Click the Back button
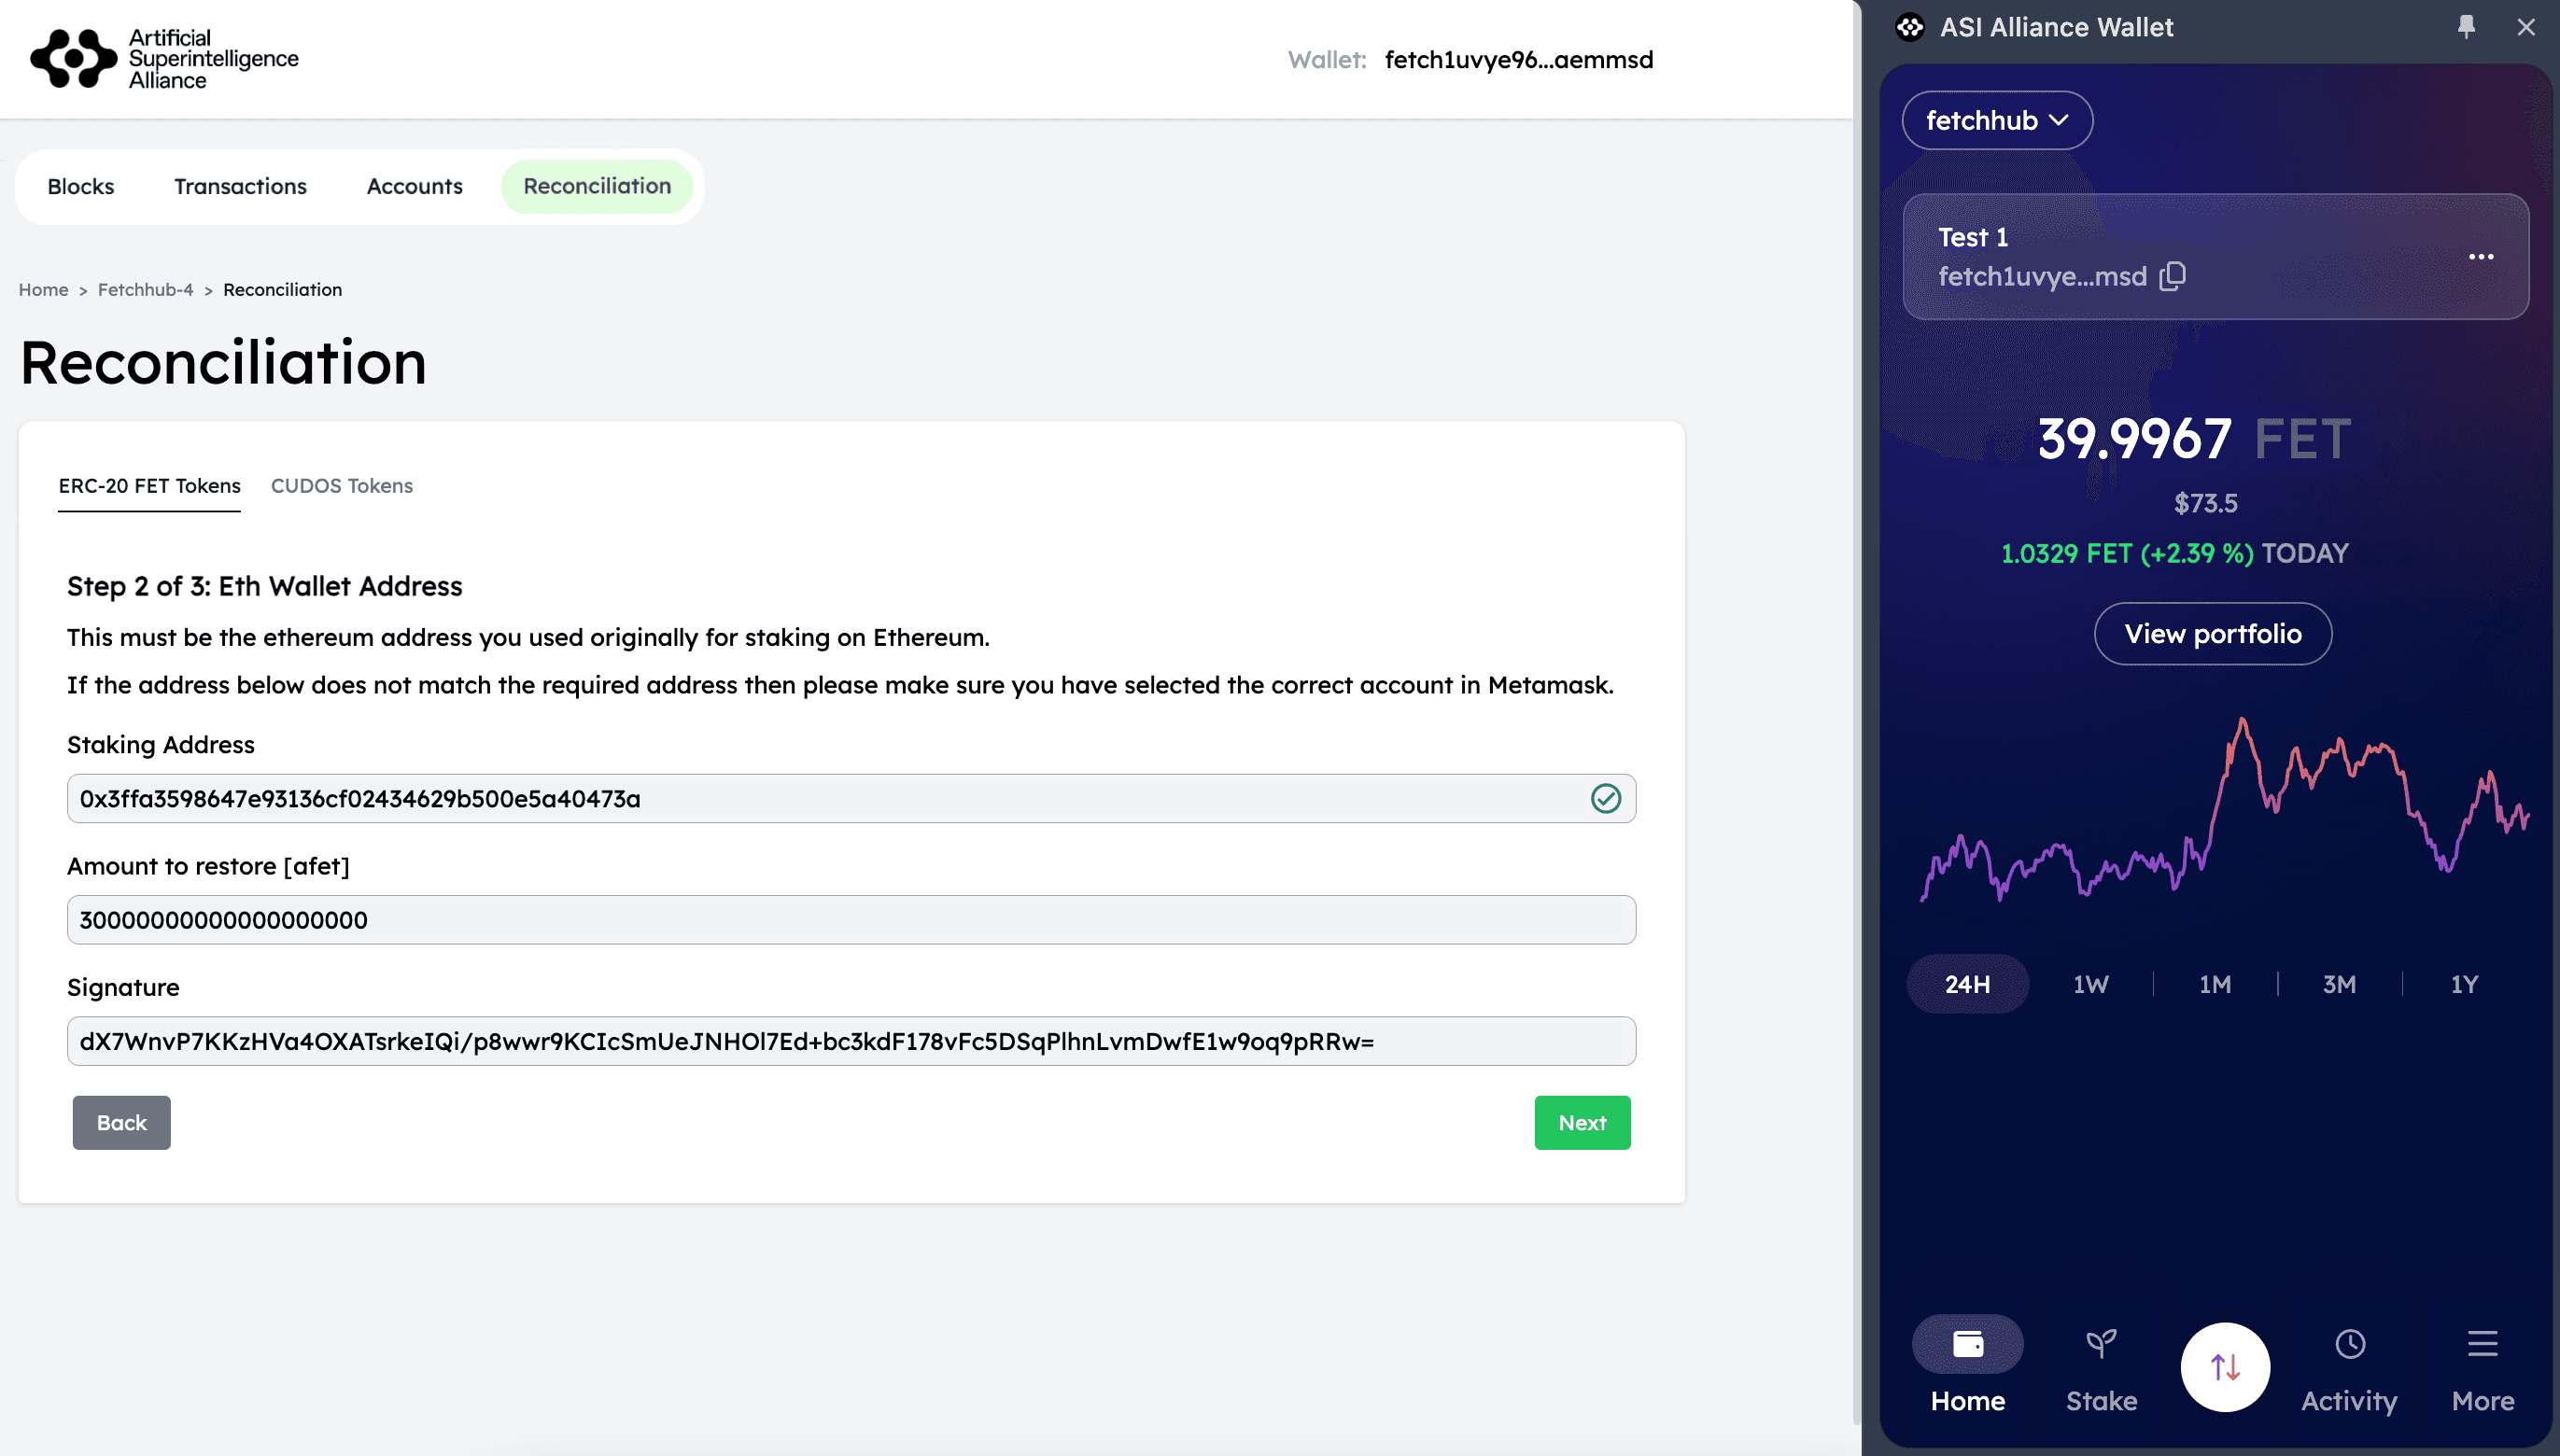The image size is (2560, 1456). tap(121, 1123)
